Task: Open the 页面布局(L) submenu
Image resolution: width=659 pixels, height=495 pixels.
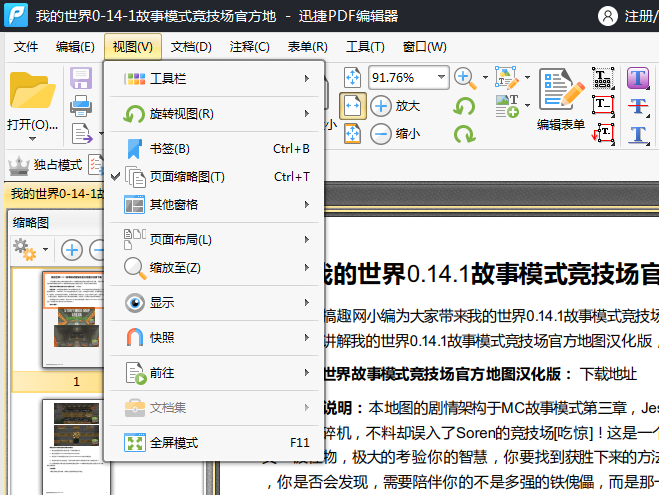Action: pyautogui.click(x=214, y=240)
